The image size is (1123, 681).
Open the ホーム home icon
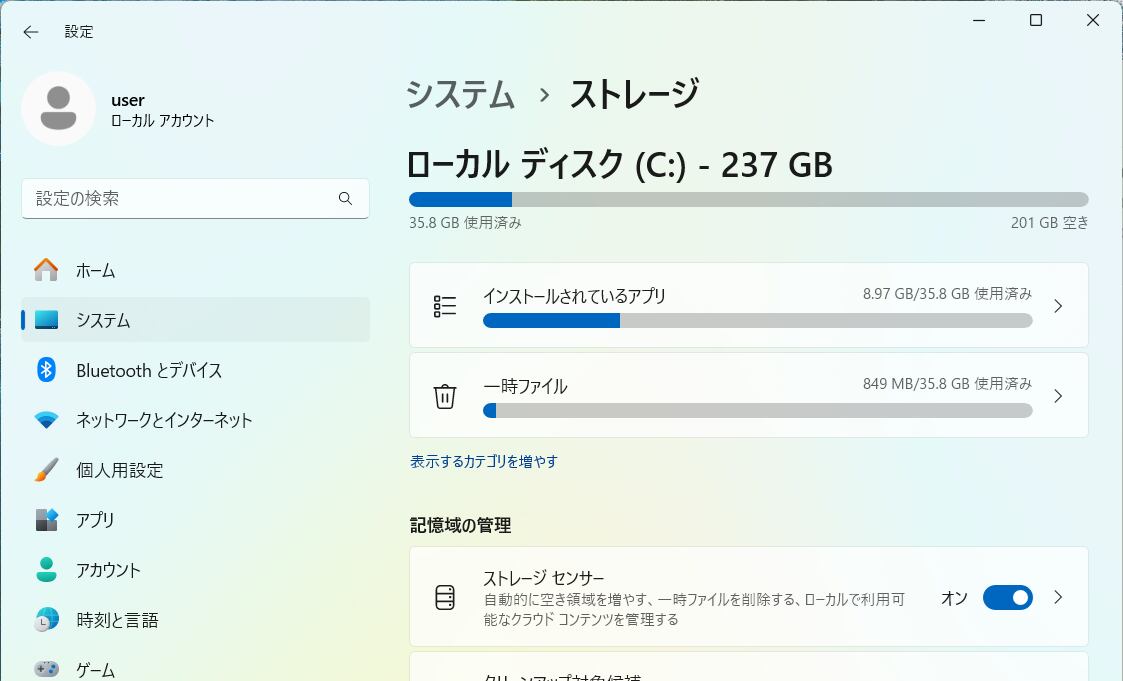pos(46,270)
